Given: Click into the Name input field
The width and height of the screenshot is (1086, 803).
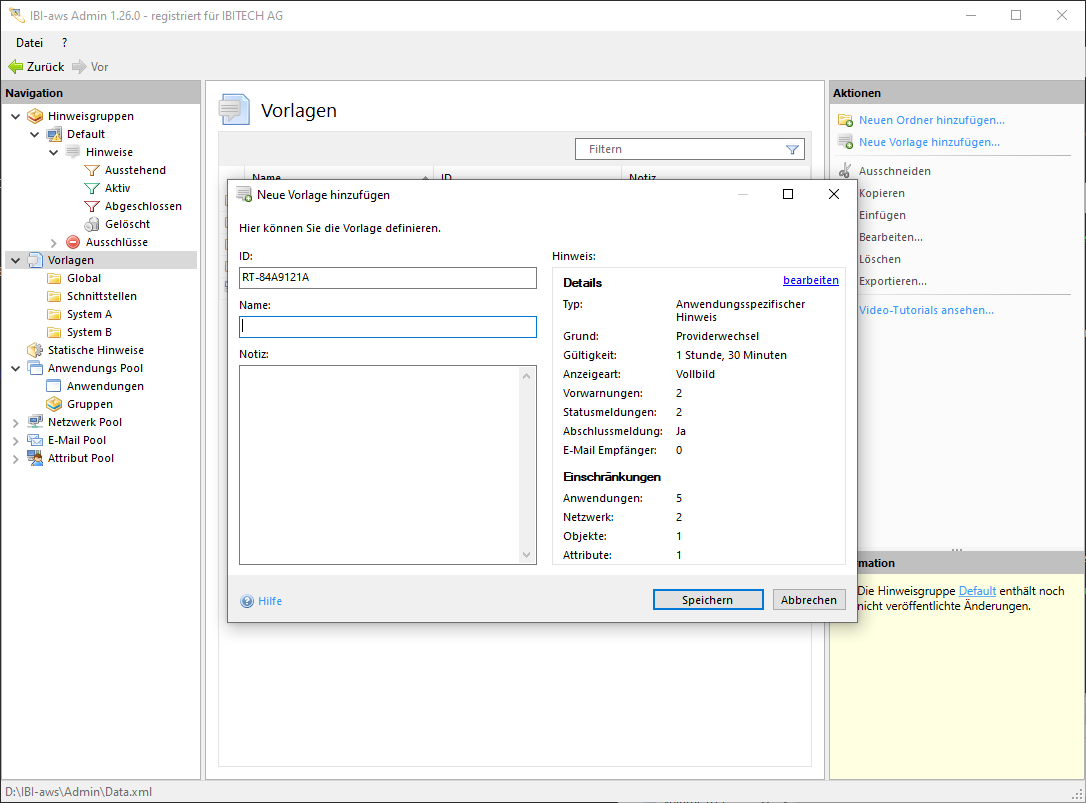Looking at the screenshot, I should (387, 327).
